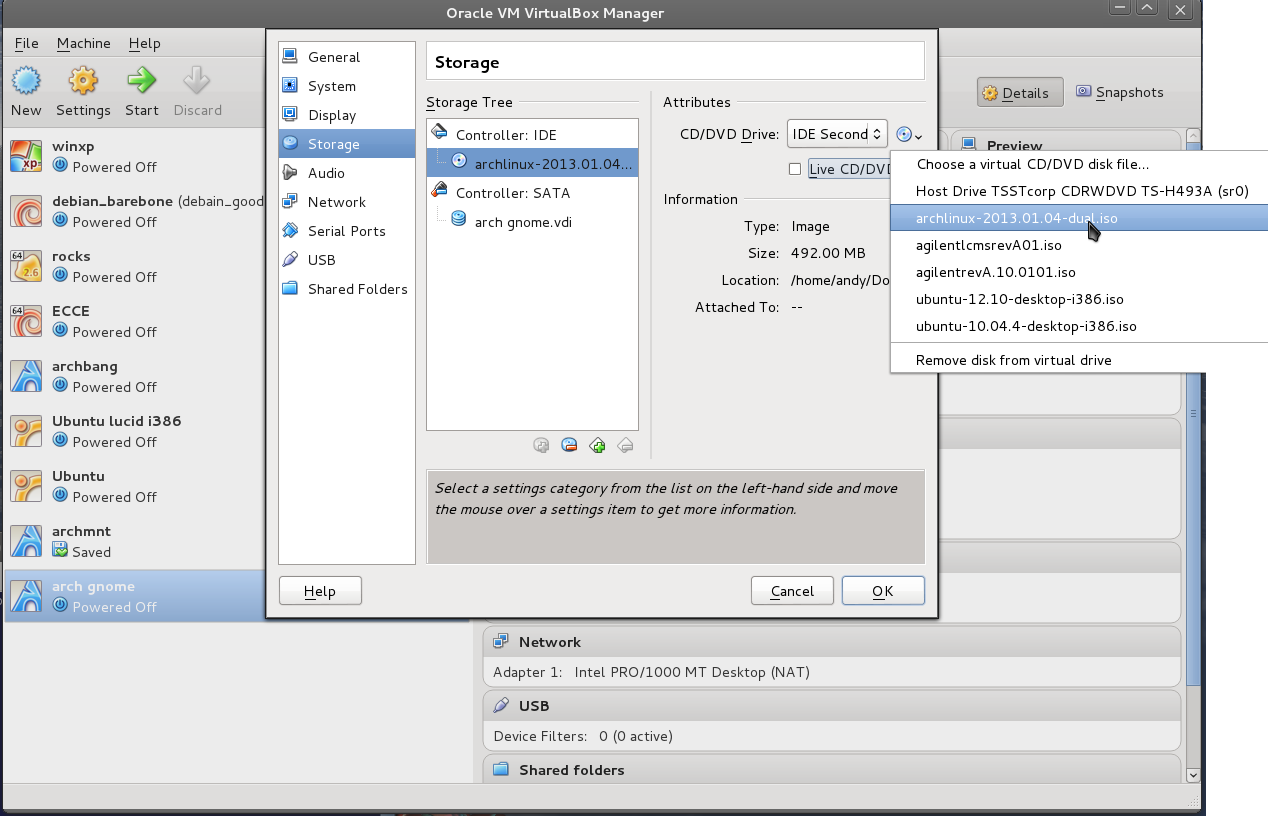Select arch gnome.vdi in storage tree

click(x=532, y=222)
